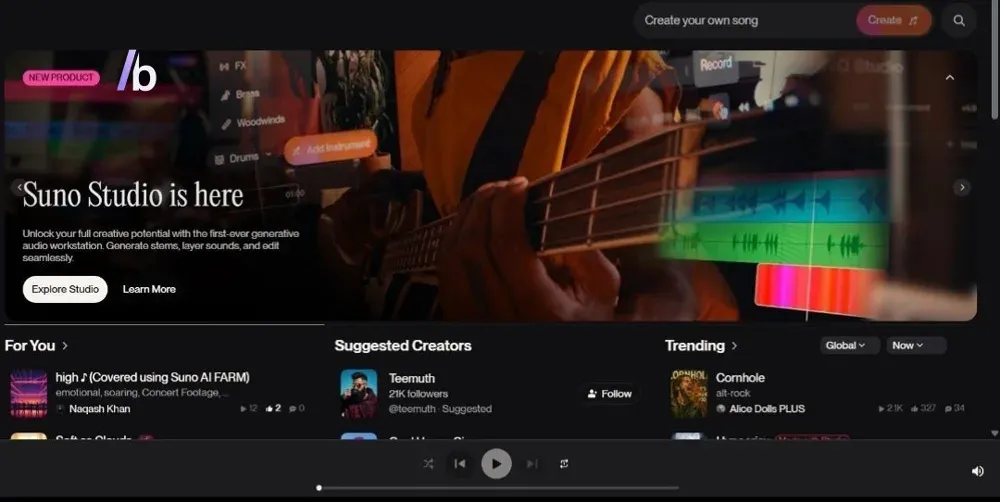The width and height of the screenshot is (1000, 502).
Task: Open the Now time range dropdown
Action: tap(916, 345)
